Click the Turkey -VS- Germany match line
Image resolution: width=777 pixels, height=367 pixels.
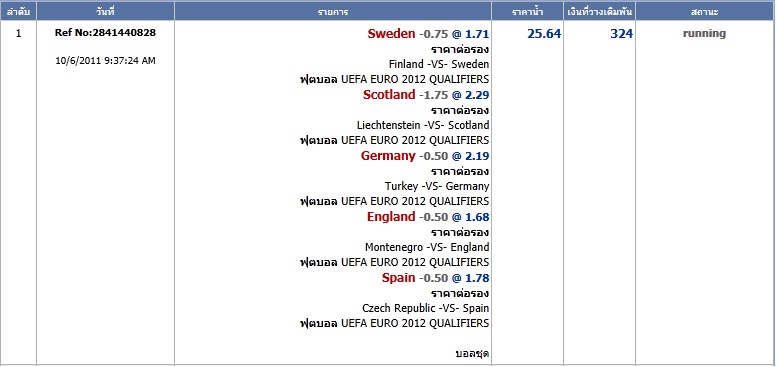[x=437, y=186]
